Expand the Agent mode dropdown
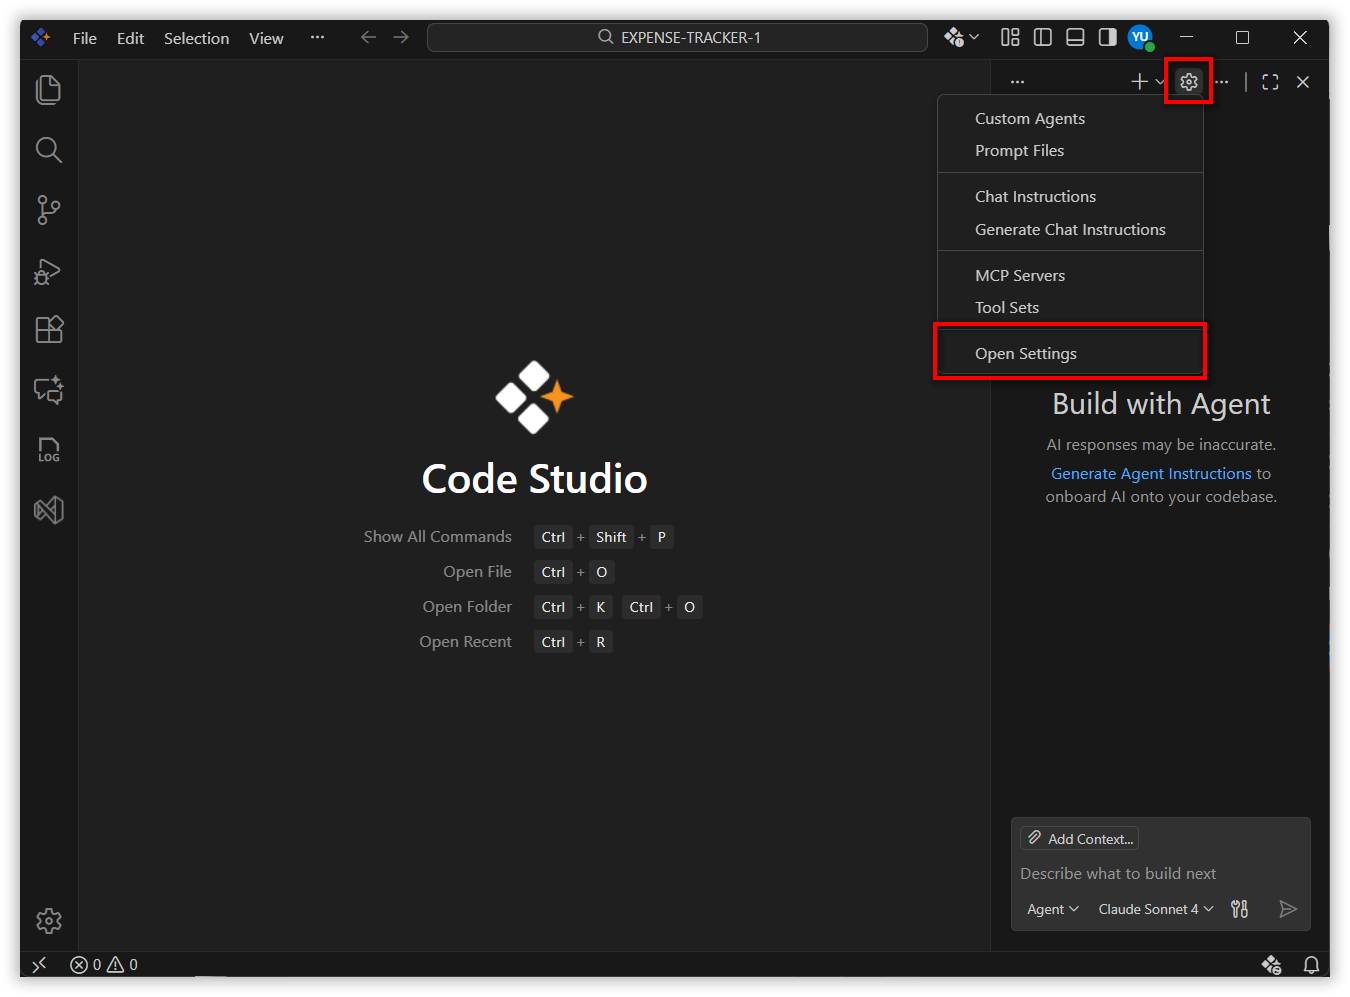Screen dimensions: 1350x997 click(x=1052, y=909)
